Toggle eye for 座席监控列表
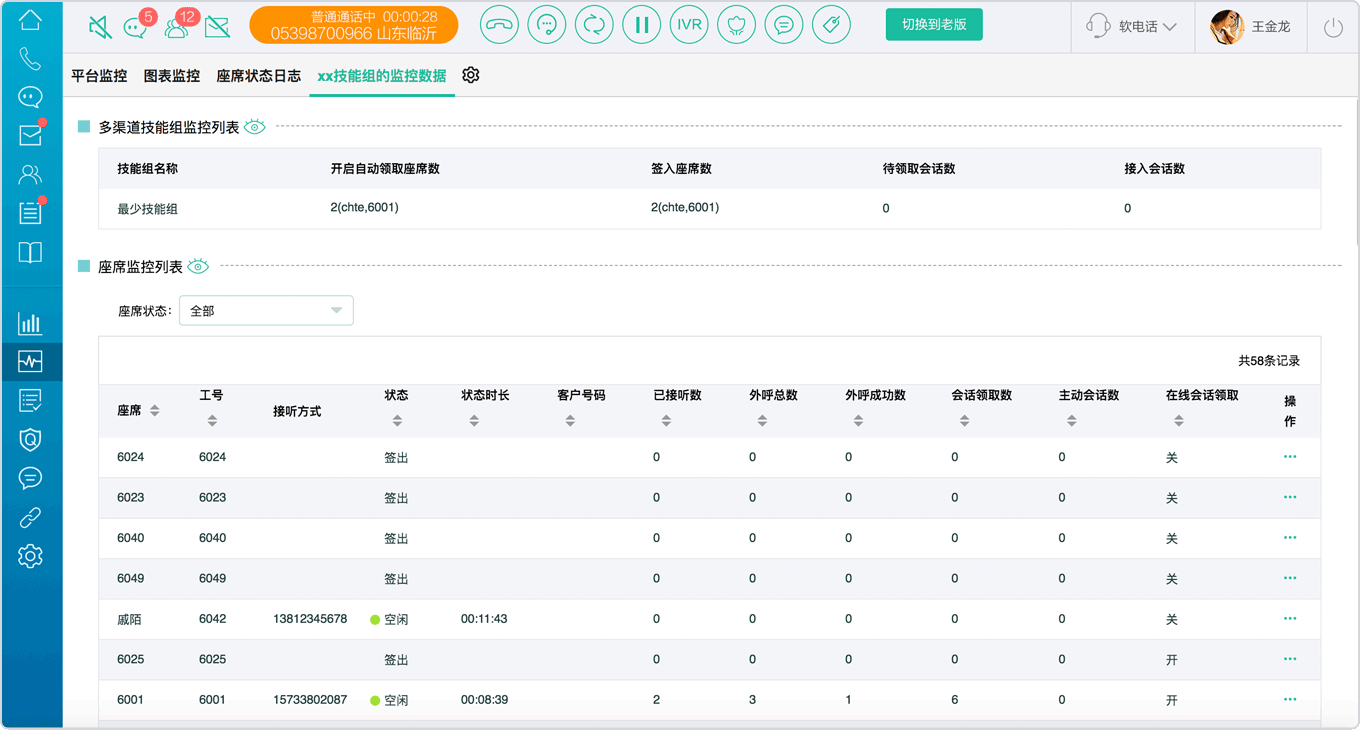The width and height of the screenshot is (1360, 730). 198,267
